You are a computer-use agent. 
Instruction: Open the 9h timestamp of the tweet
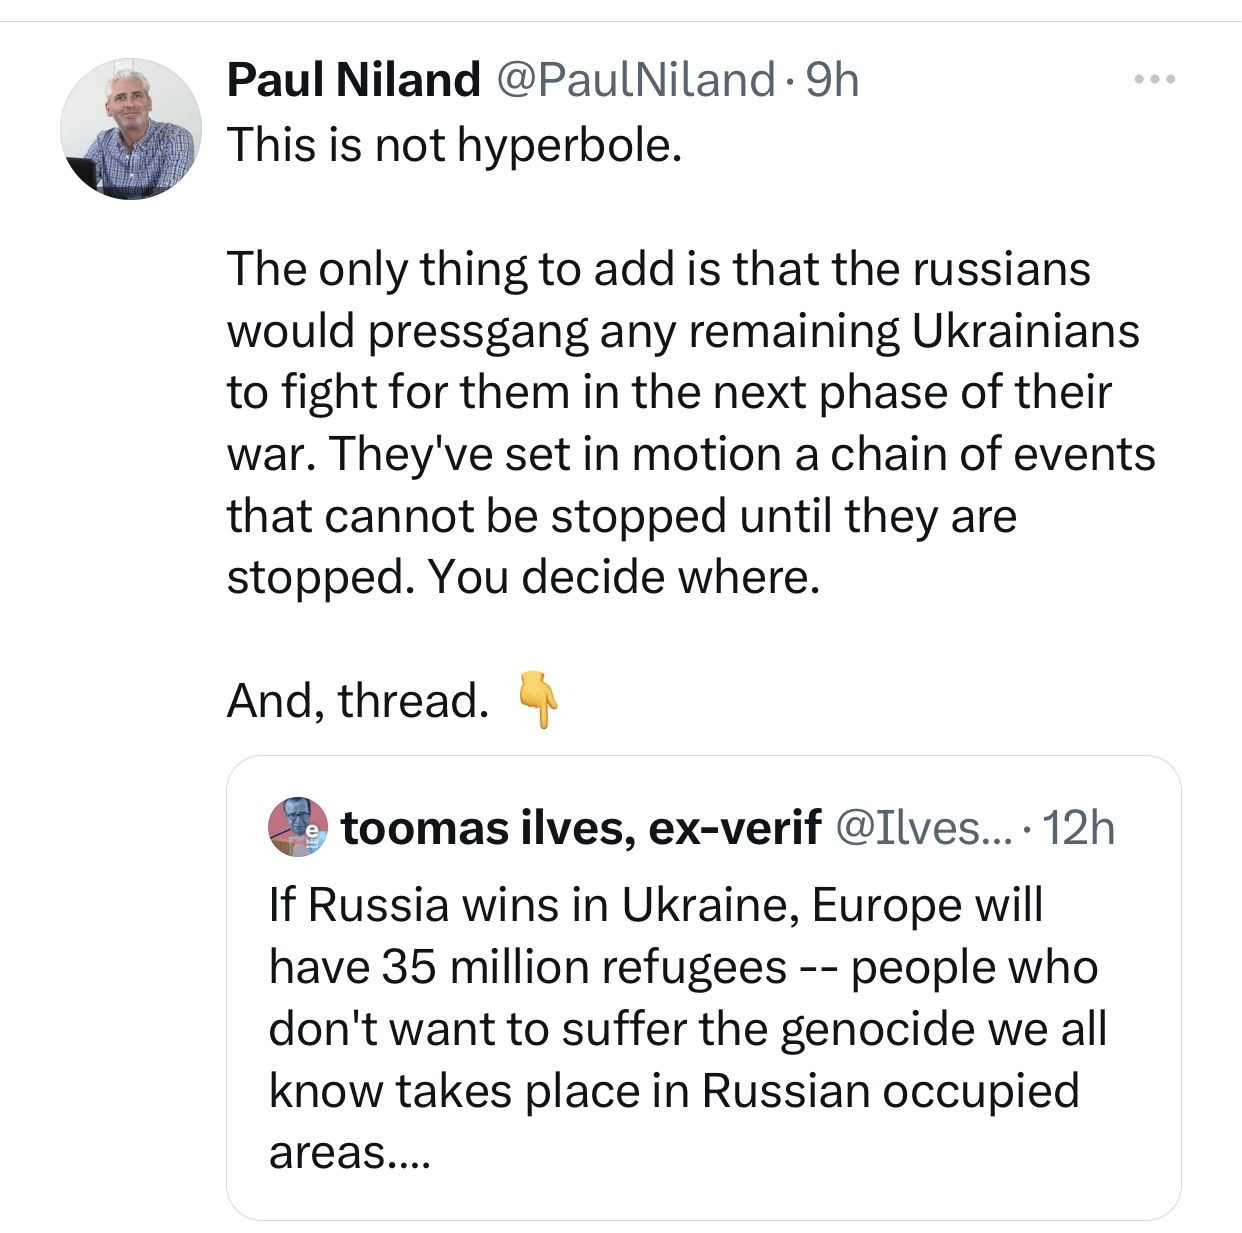(x=832, y=80)
